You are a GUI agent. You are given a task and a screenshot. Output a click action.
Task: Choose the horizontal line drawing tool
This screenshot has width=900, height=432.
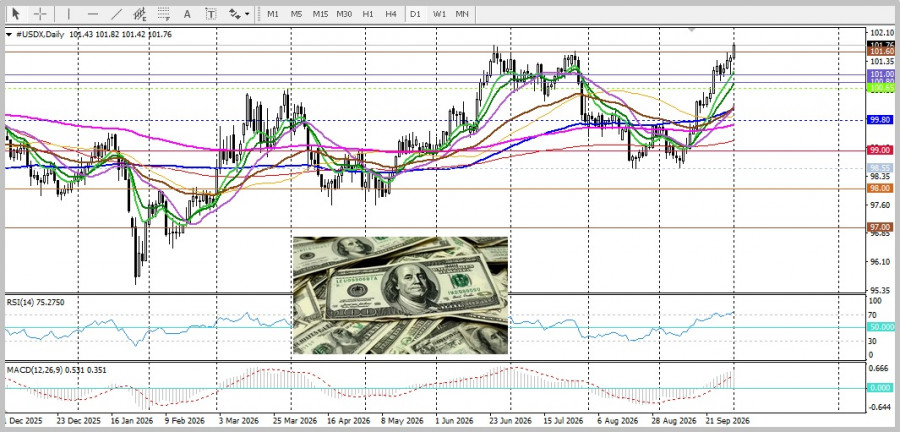pyautogui.click(x=93, y=14)
